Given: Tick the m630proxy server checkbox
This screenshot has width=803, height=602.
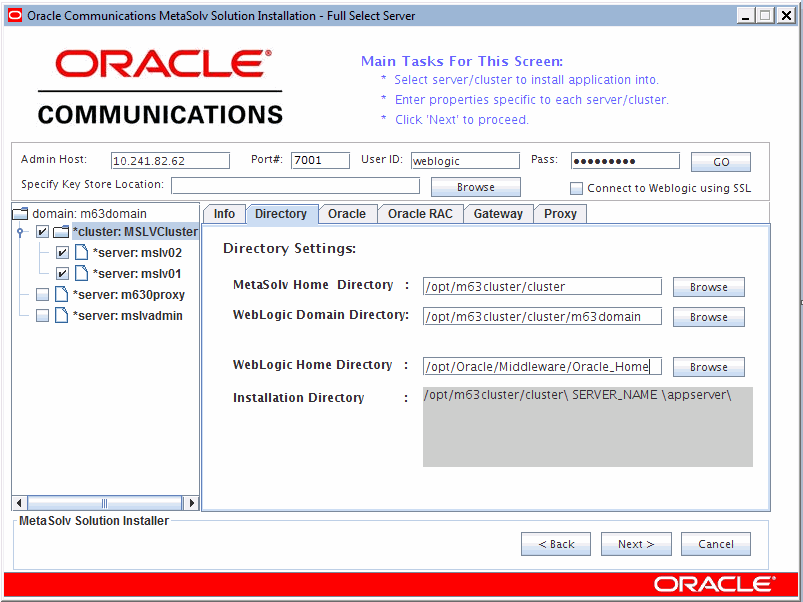Looking at the screenshot, I should [43, 294].
